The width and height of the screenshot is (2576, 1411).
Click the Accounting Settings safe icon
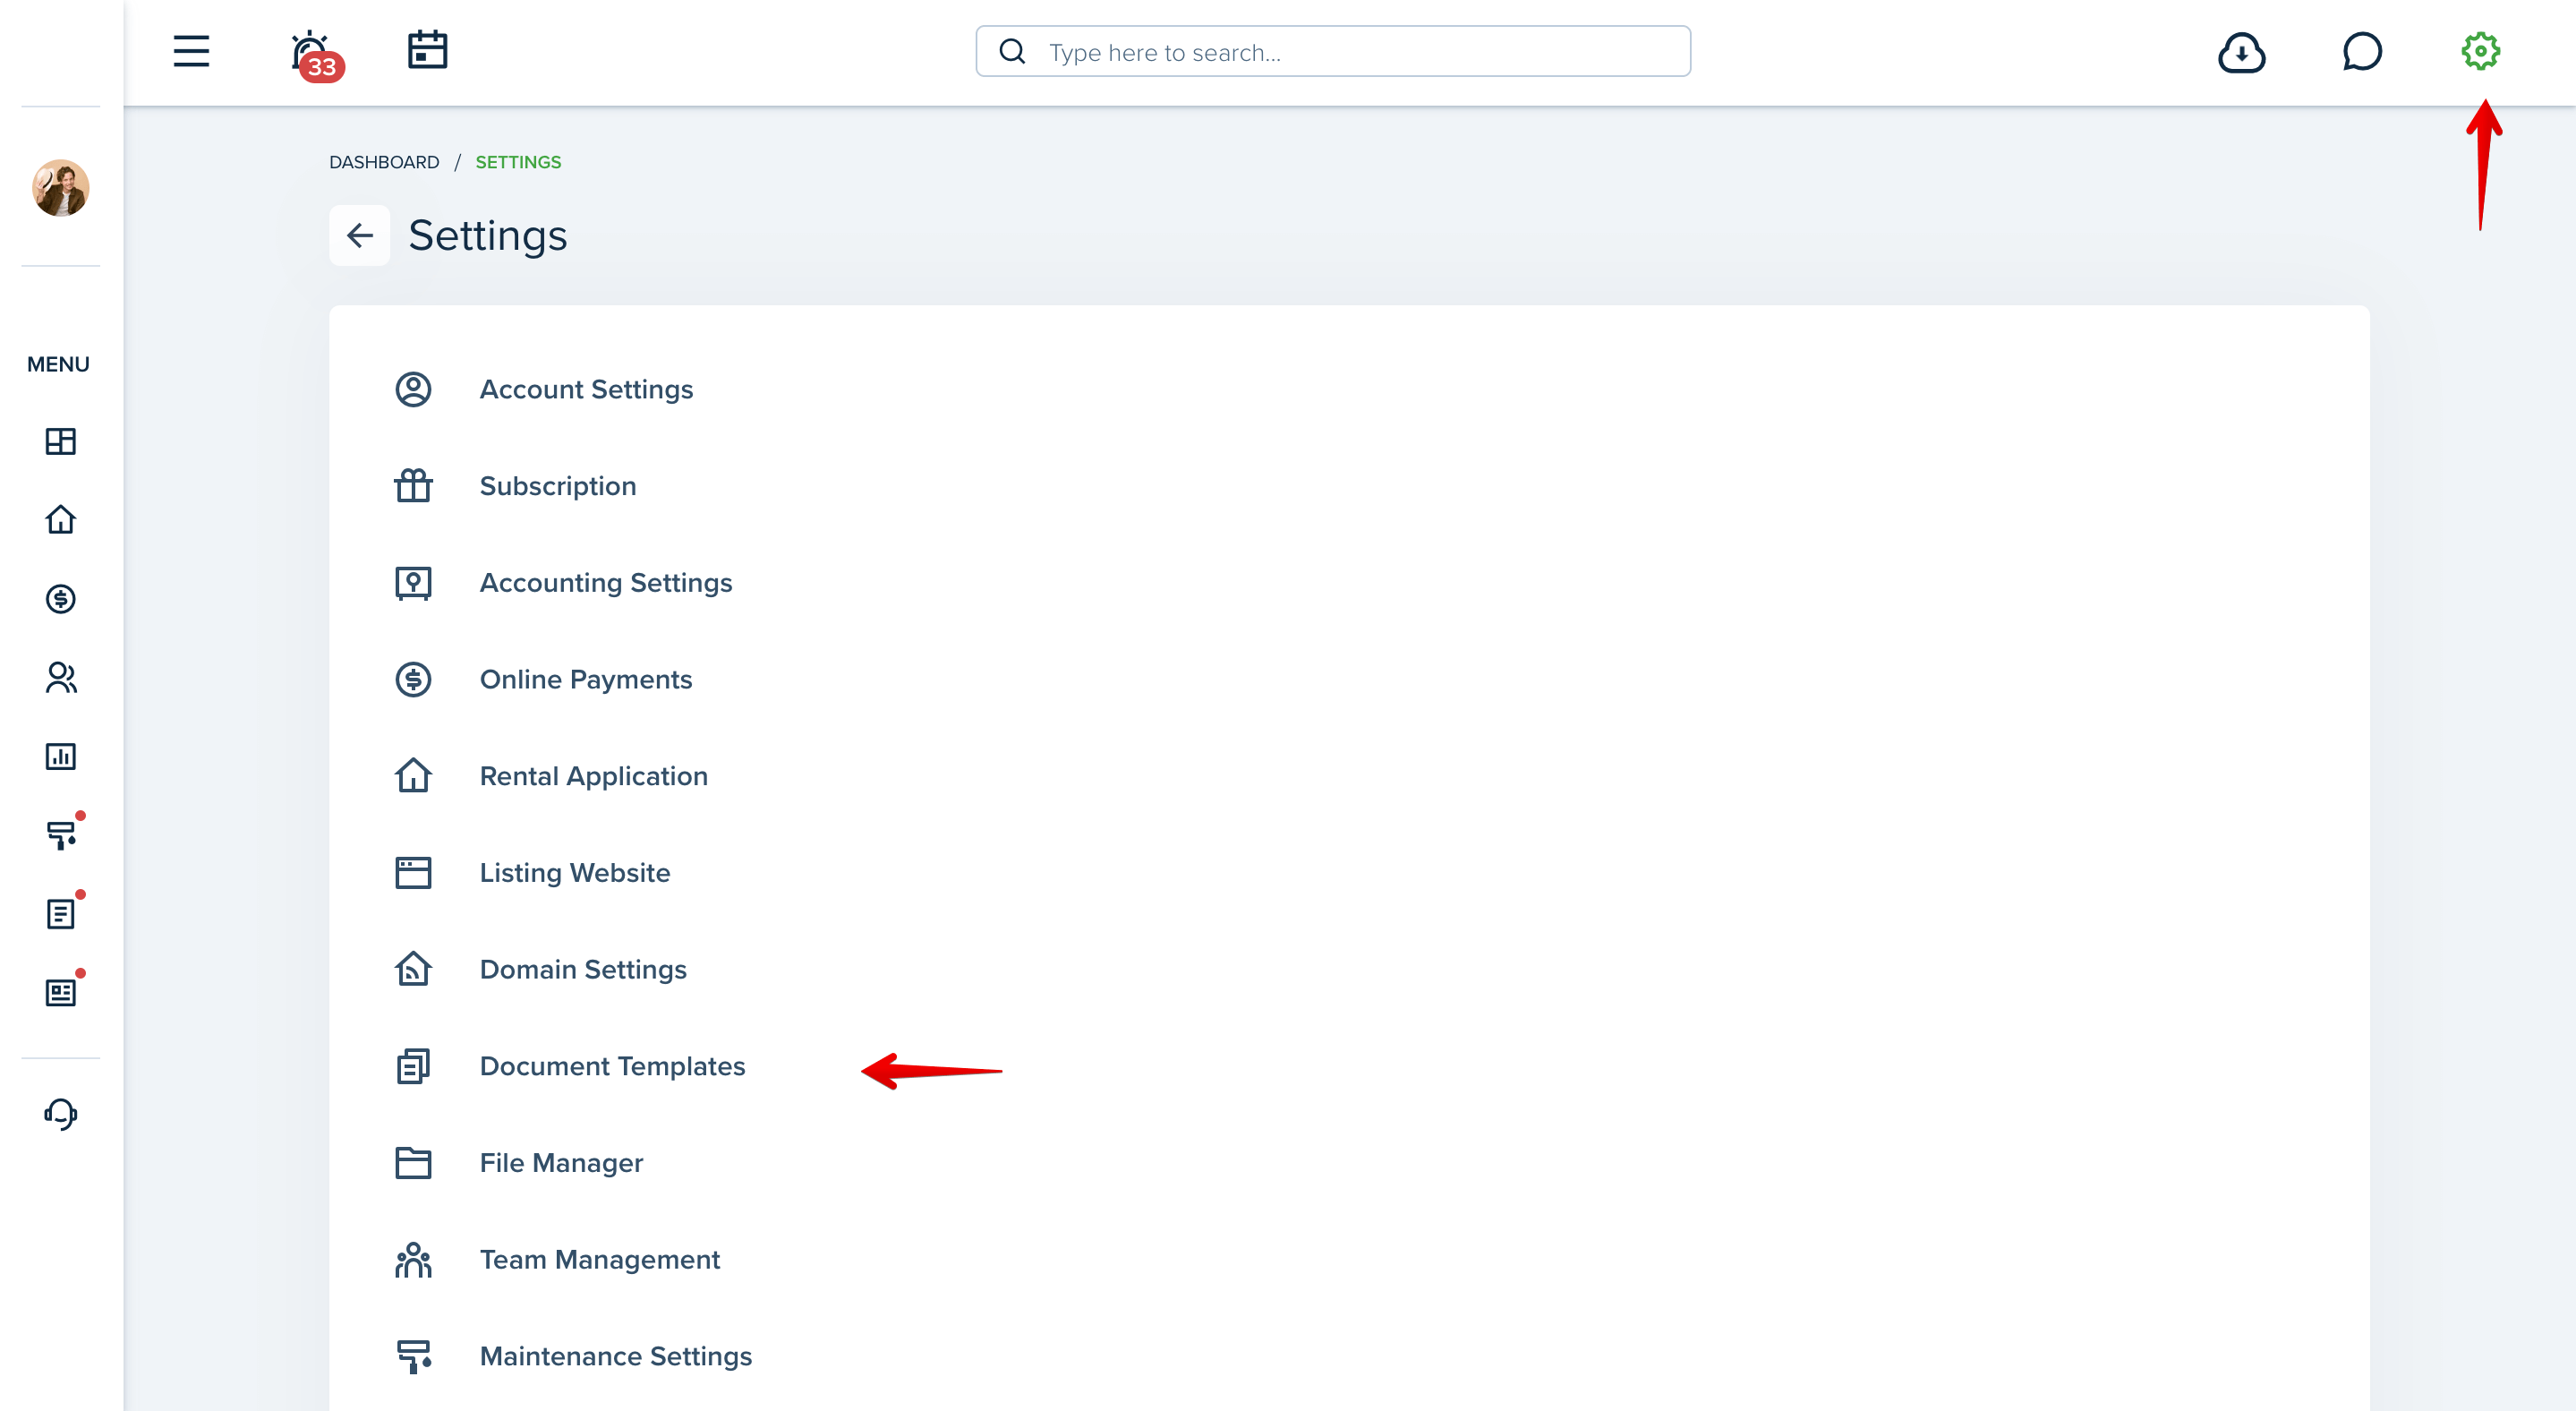(x=413, y=583)
